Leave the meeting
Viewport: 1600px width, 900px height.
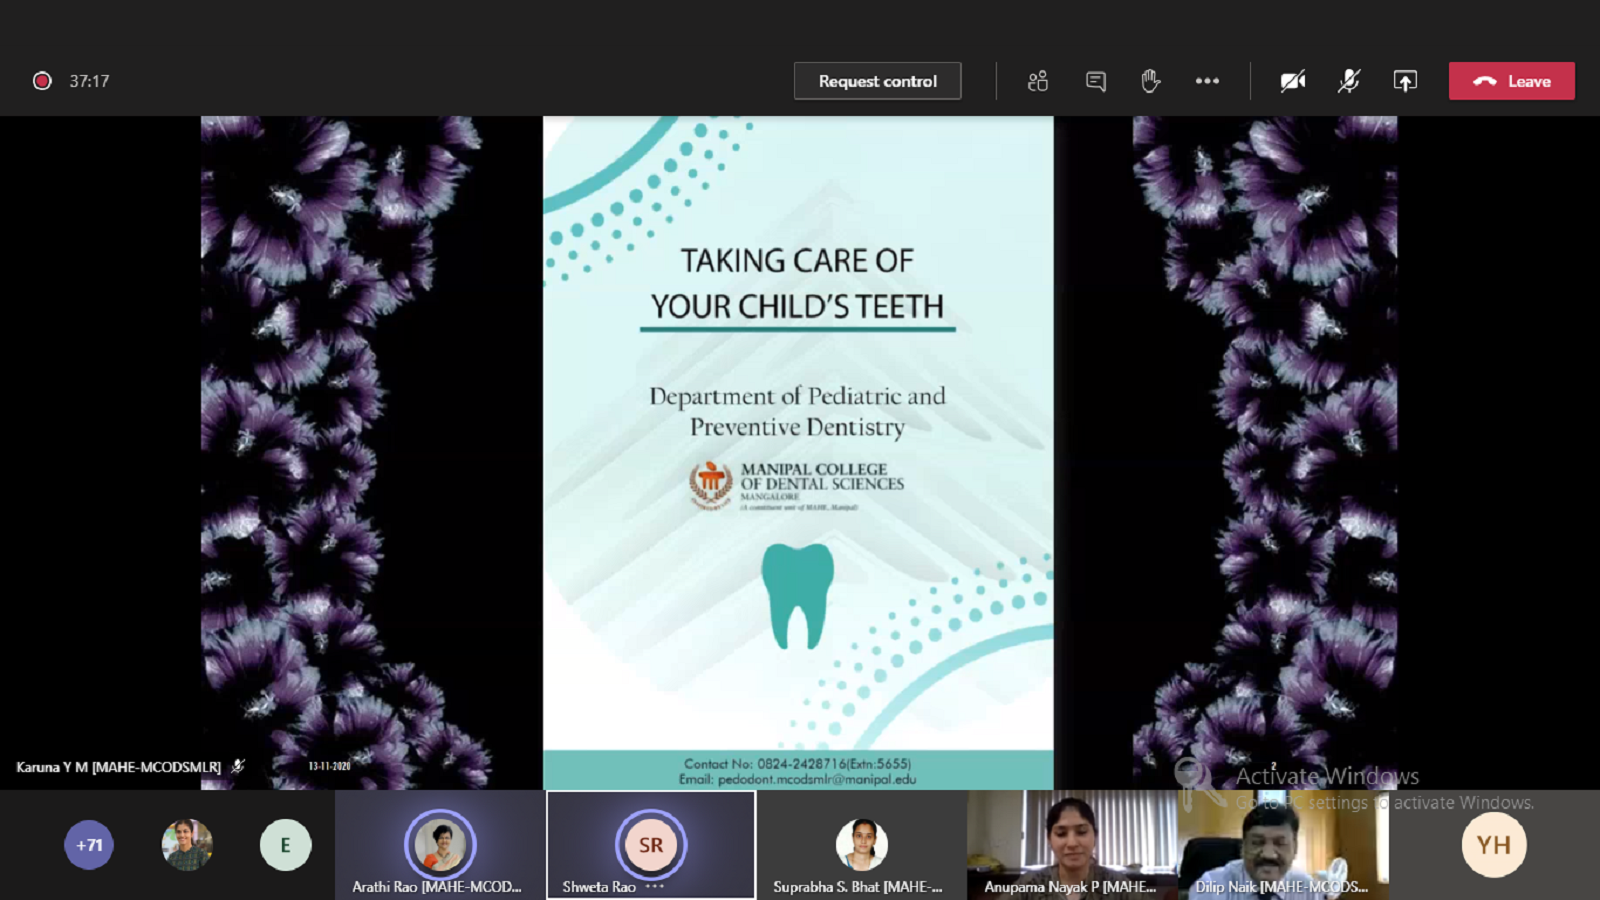[1511, 81]
